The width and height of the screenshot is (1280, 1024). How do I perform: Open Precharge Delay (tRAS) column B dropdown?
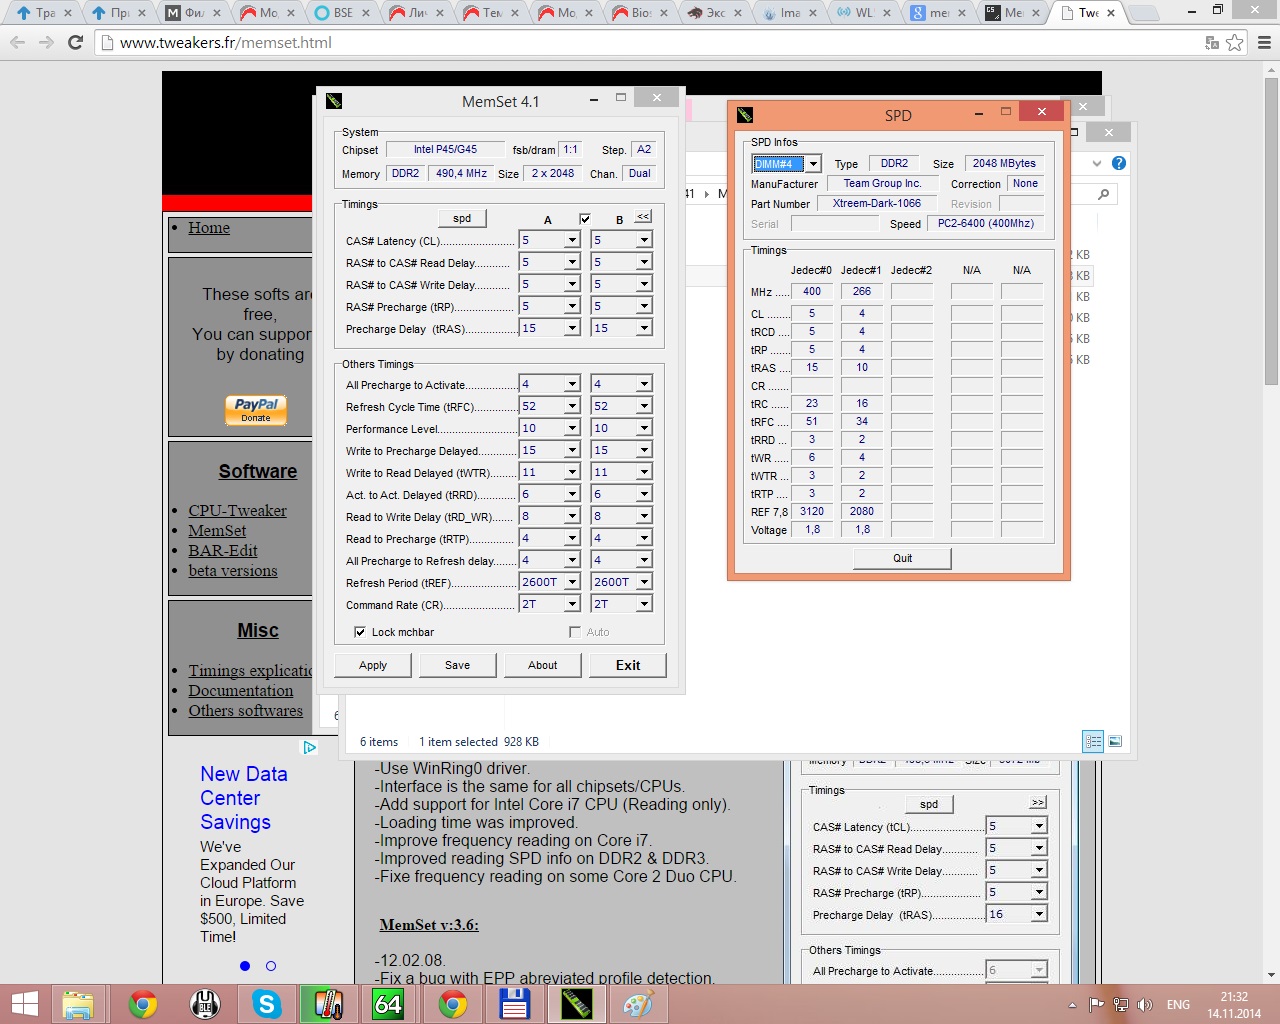click(644, 328)
